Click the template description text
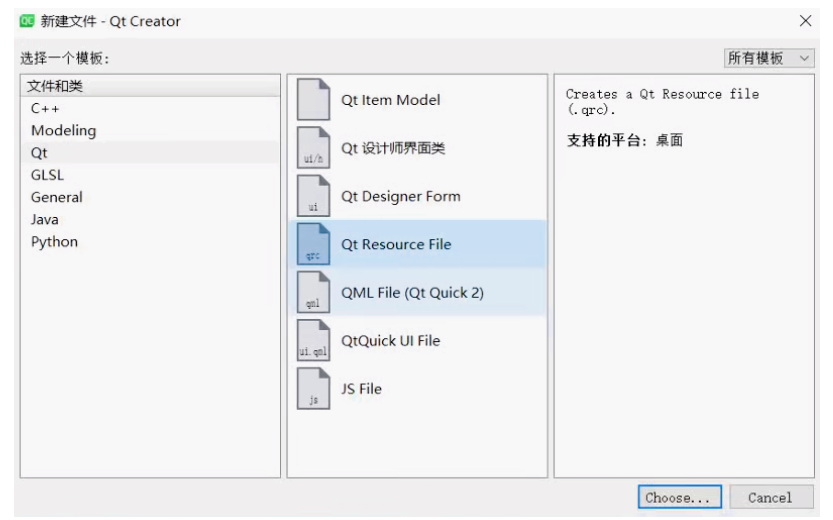Screen dimensions: 833x520 point(662,102)
